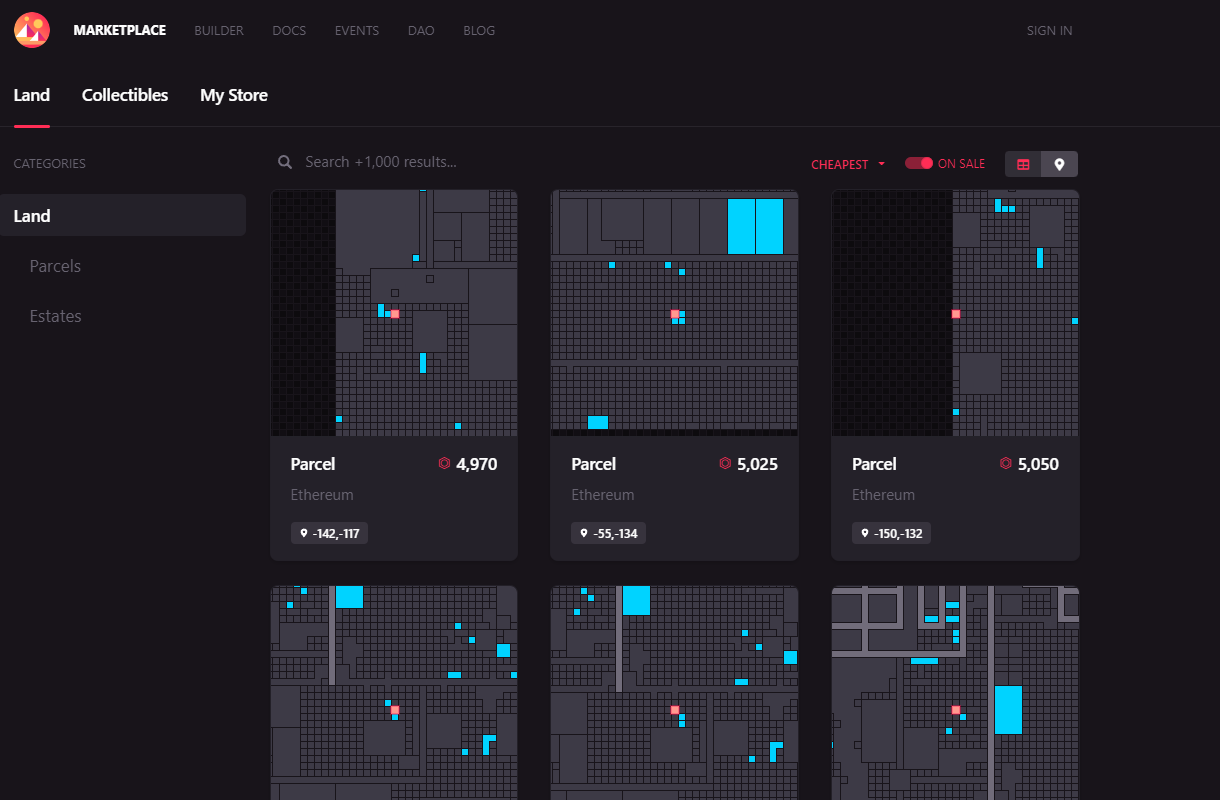Viewport: 1220px width, 800px height.
Task: Click the Land category entry
Action: click(x=32, y=215)
